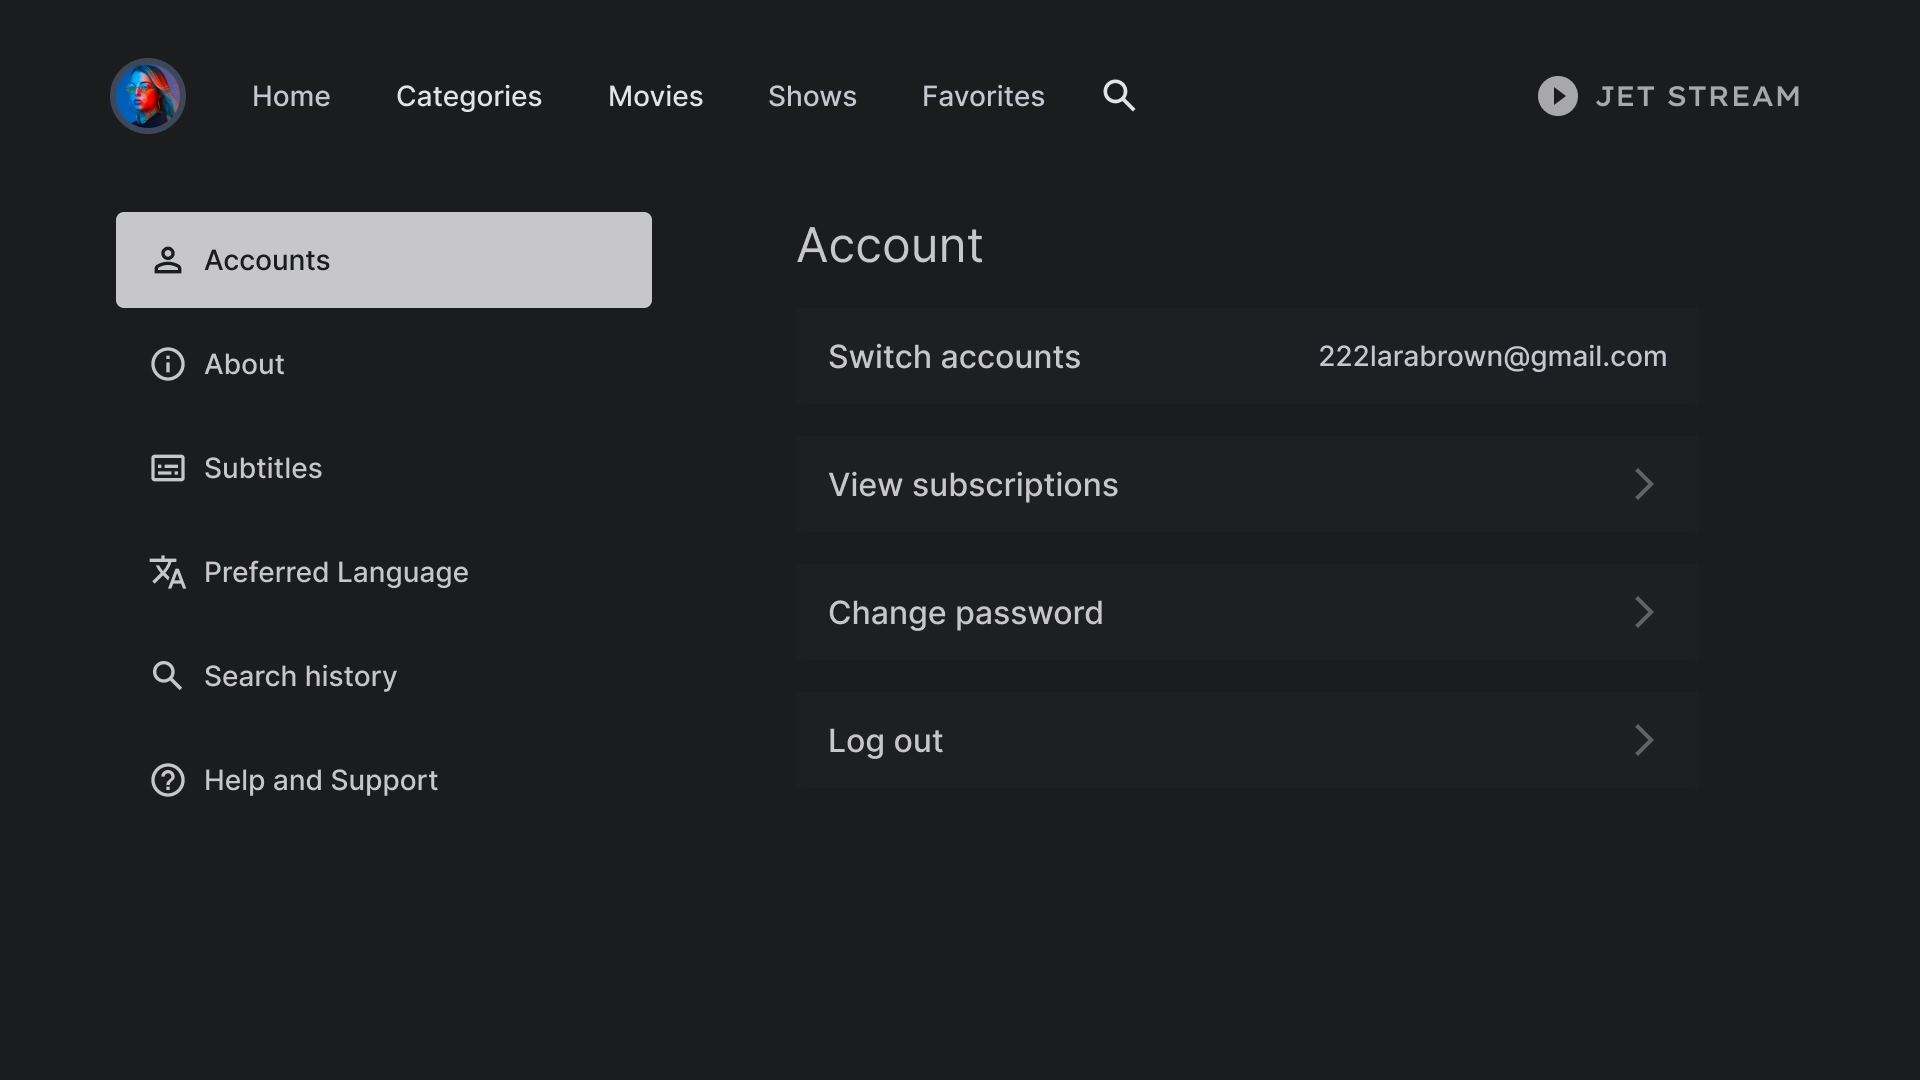Image resolution: width=1920 pixels, height=1080 pixels.
Task: Click the Preferred Language translate icon
Action: click(167, 572)
